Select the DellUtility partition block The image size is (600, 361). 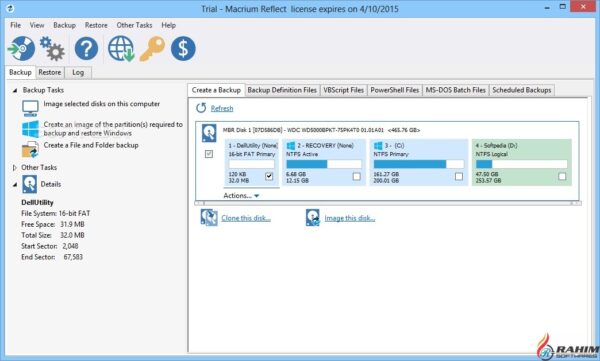[x=252, y=163]
